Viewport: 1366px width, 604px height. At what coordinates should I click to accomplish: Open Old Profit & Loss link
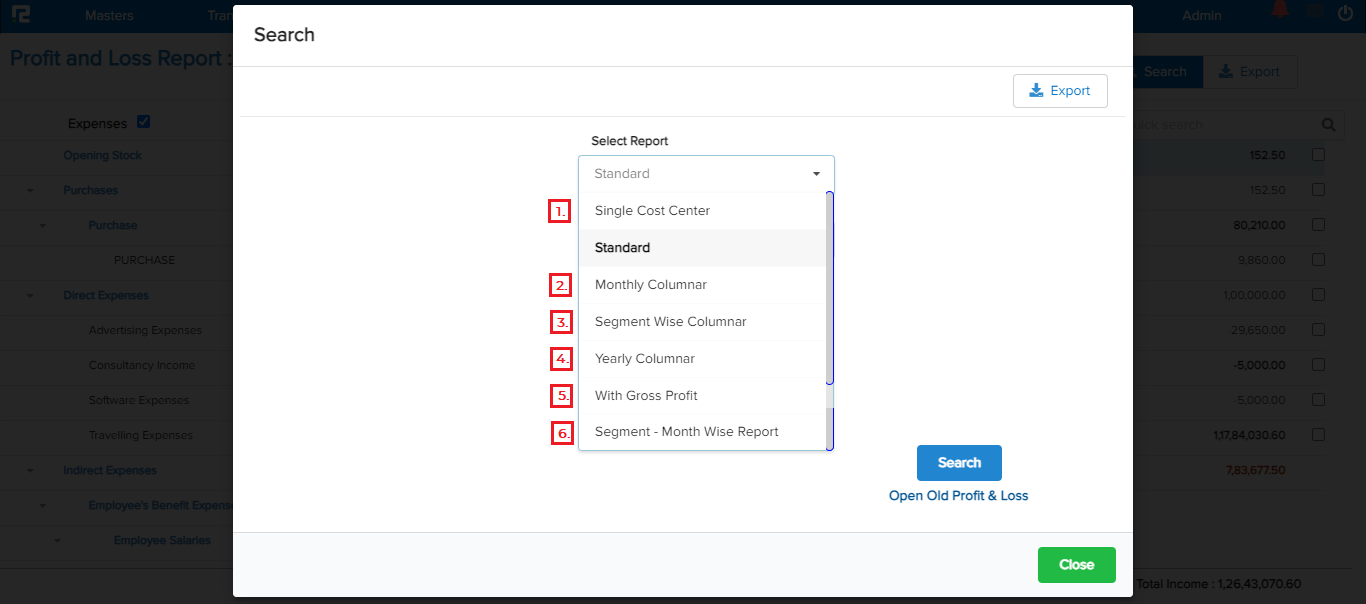[x=958, y=496]
